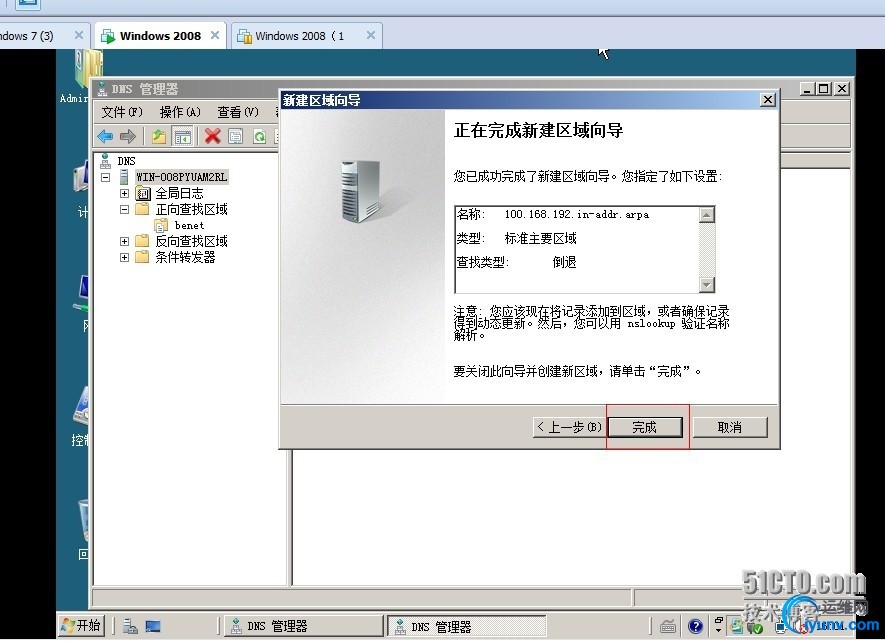Click the red Delete X toolbar icon
Screen dimensions: 885x641
coord(213,136)
